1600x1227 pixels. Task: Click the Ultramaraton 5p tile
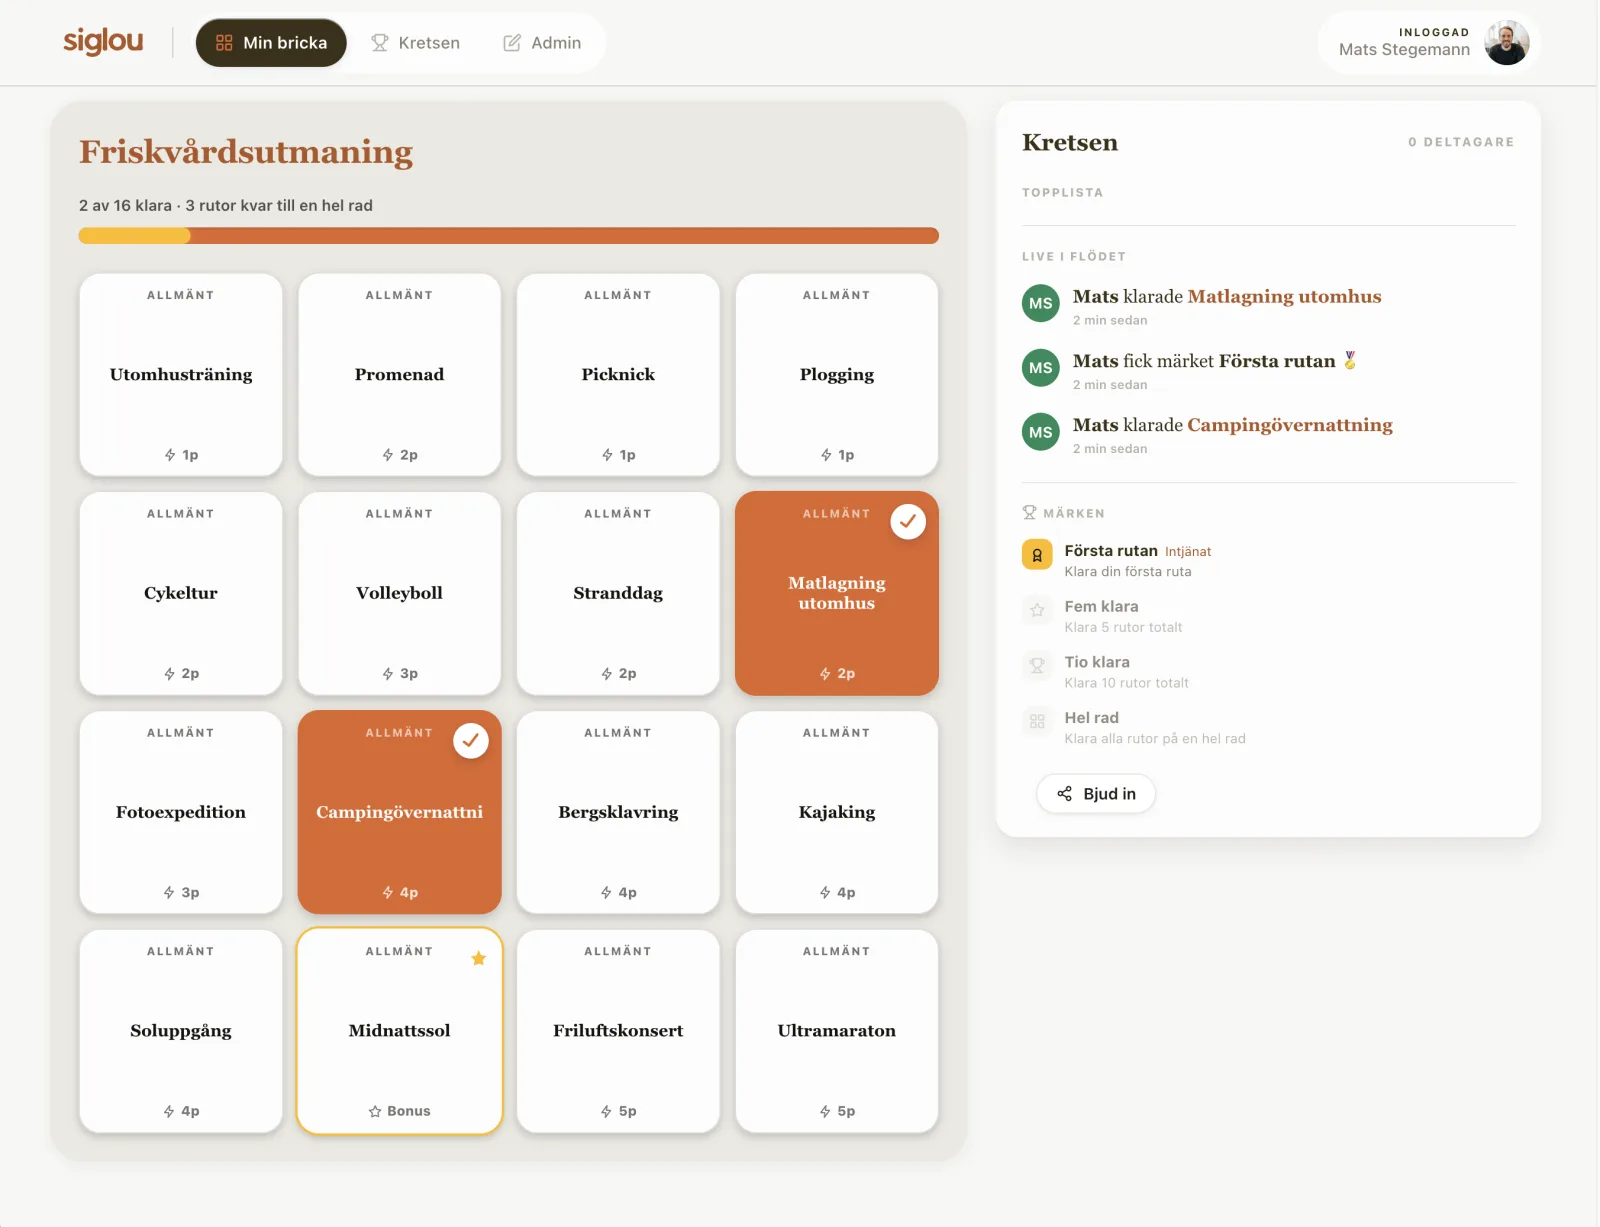coord(837,1031)
